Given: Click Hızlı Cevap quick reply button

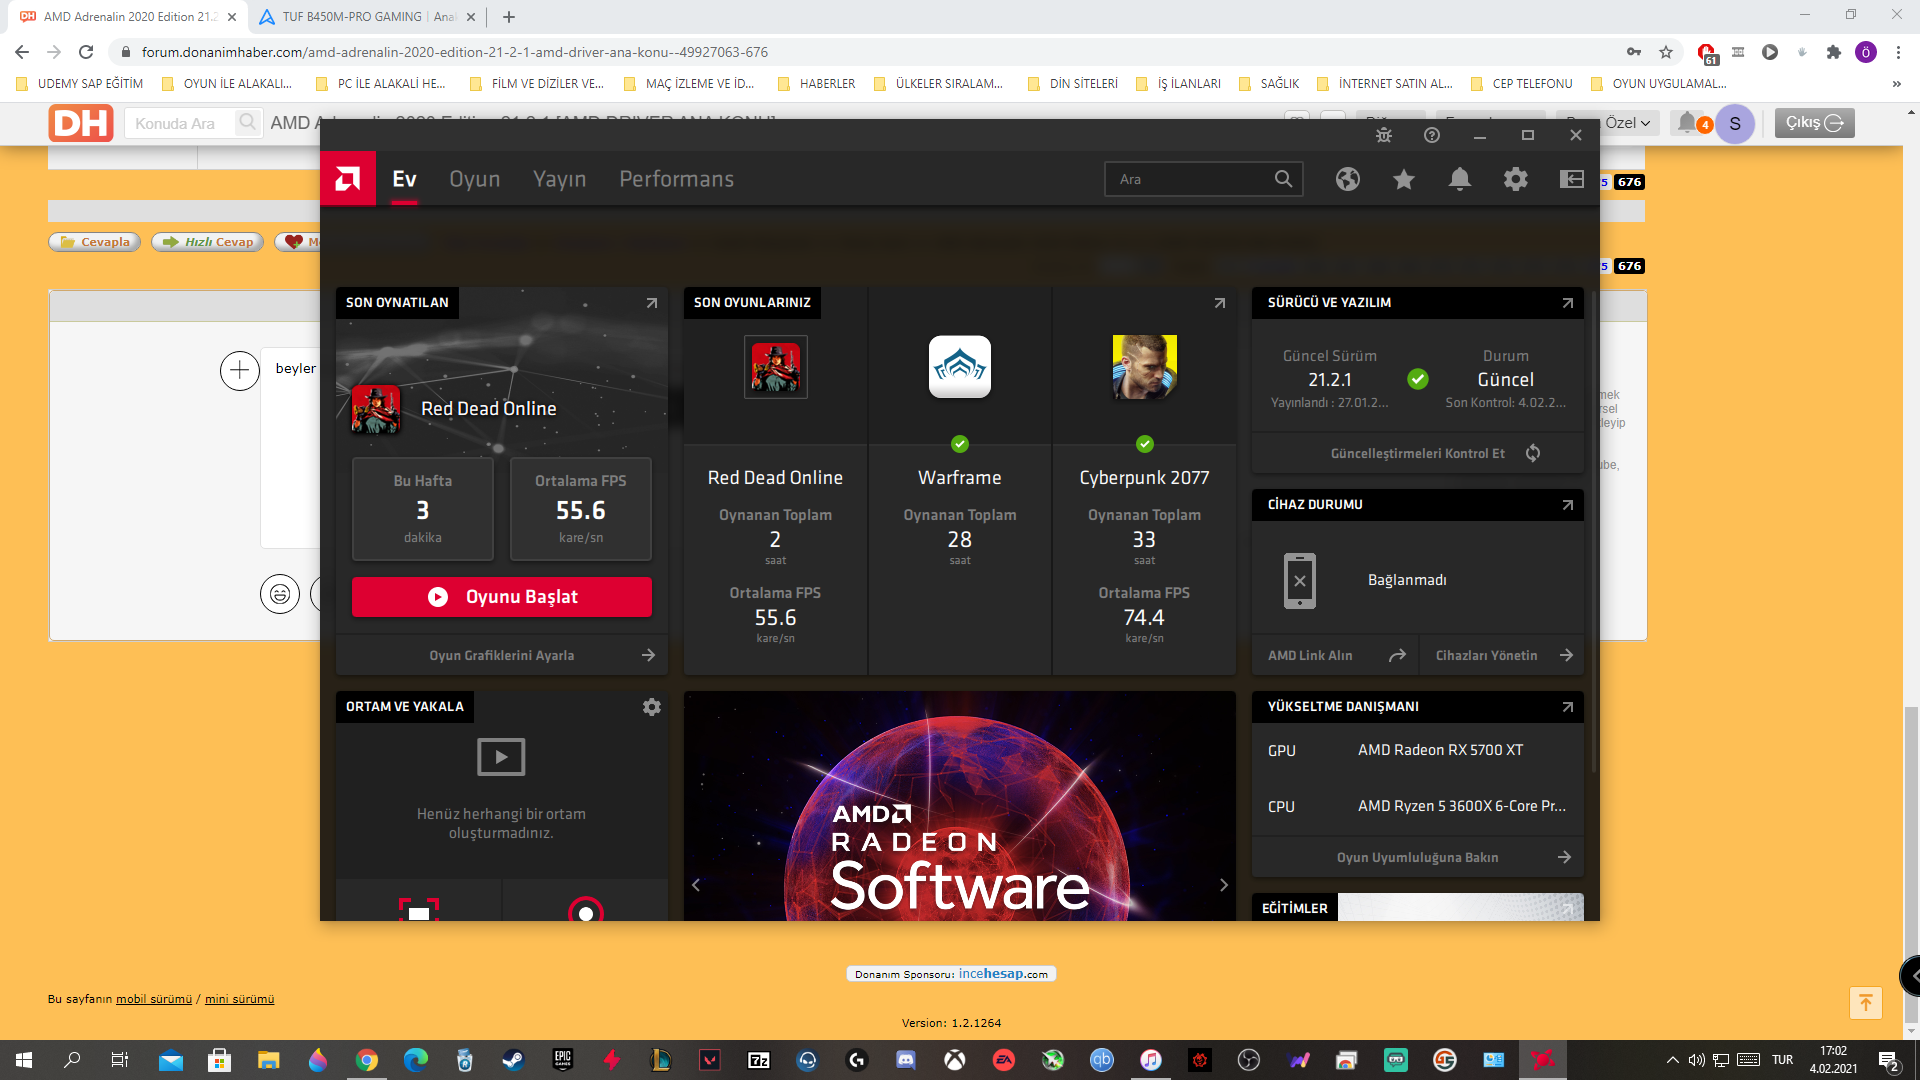Looking at the screenshot, I should click(x=208, y=242).
